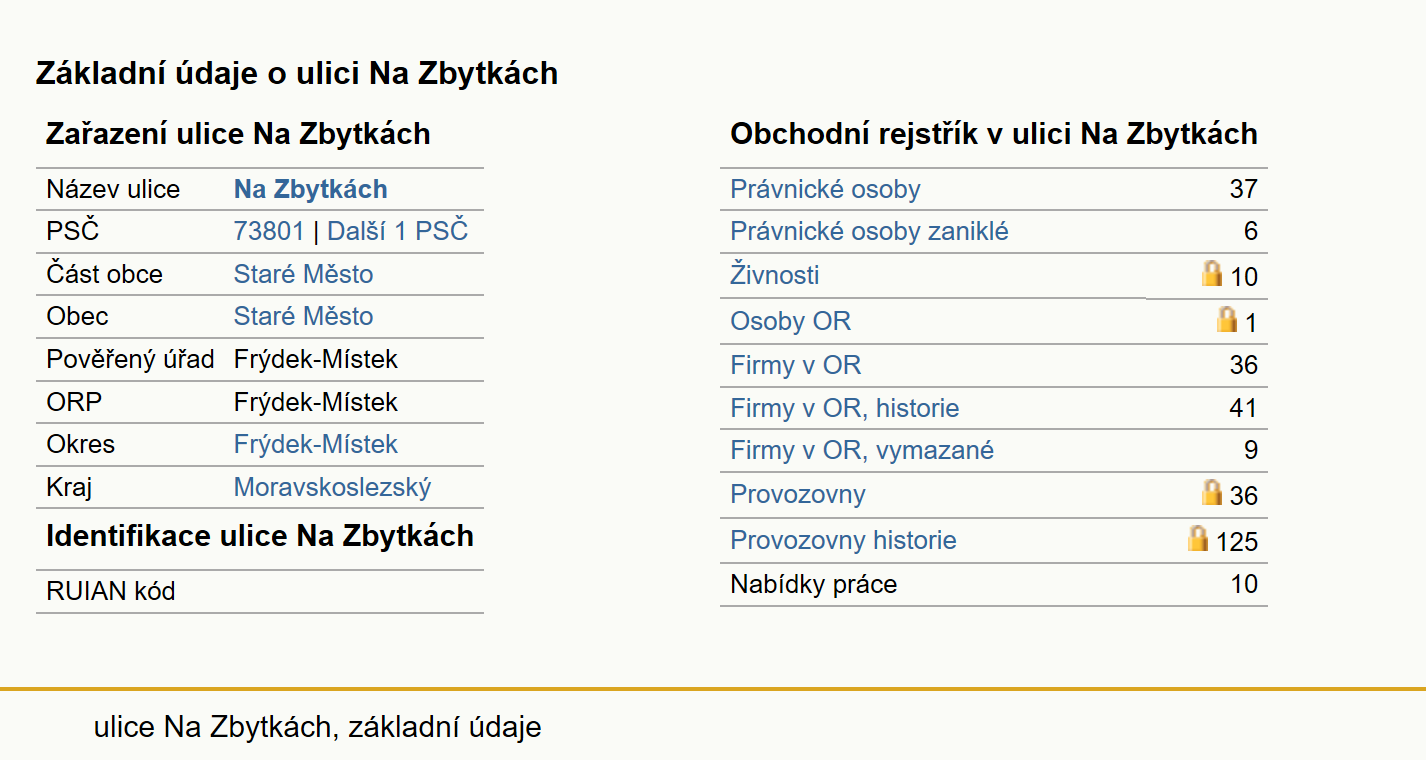The width and height of the screenshot is (1426, 760).
Task: Open the Právnické osoby link
Action: coord(825,189)
